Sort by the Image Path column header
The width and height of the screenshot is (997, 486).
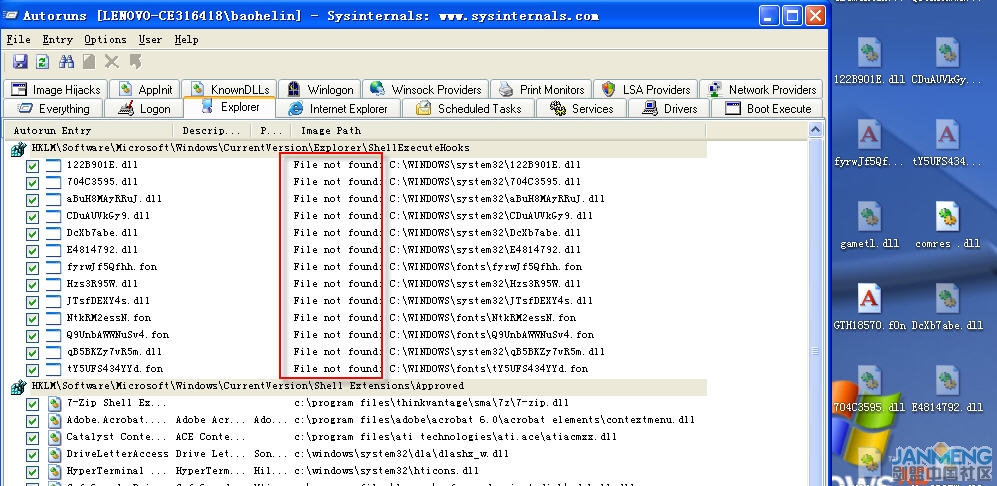tap(498, 130)
